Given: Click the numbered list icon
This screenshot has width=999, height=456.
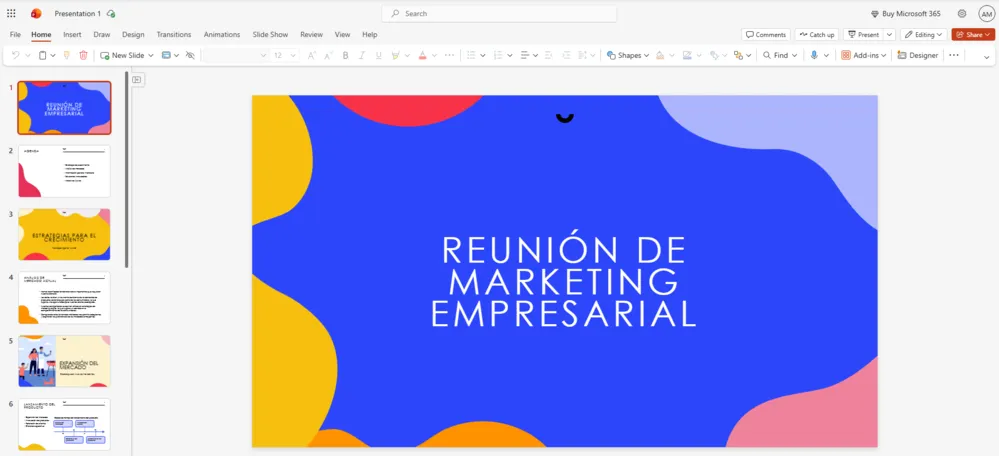Looking at the screenshot, I should (498, 55).
